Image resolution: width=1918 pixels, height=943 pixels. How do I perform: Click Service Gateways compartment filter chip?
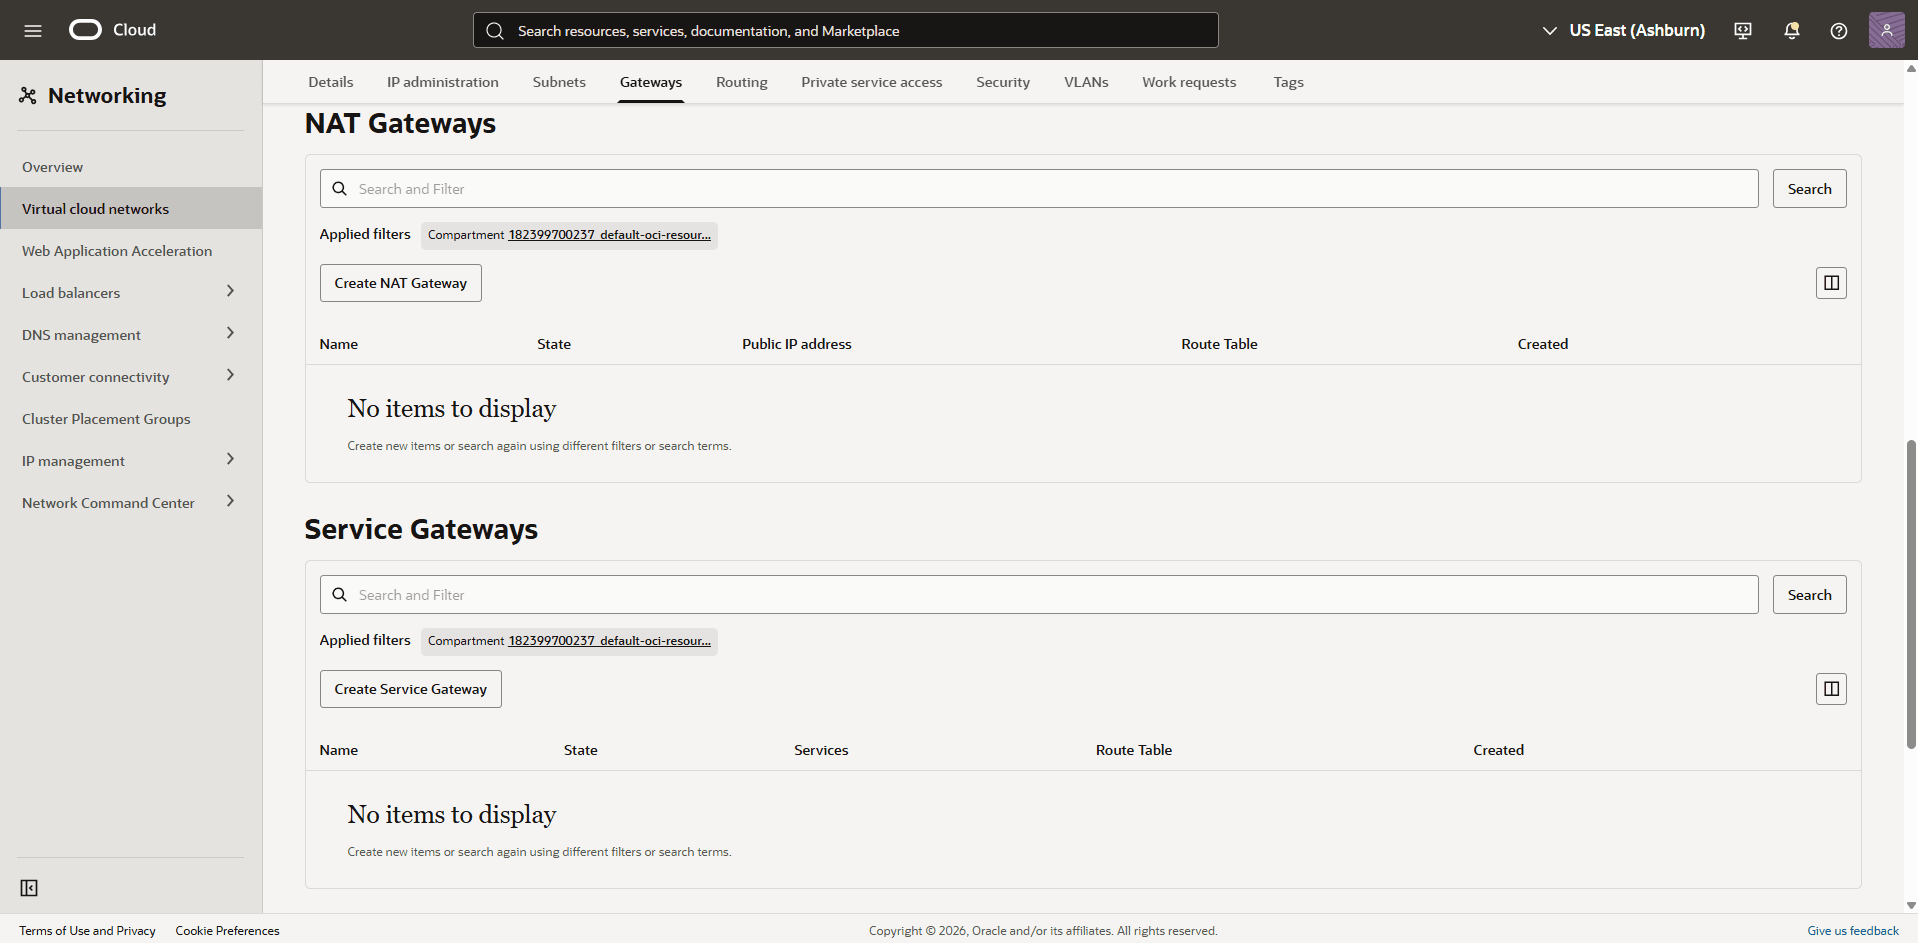tap(569, 641)
